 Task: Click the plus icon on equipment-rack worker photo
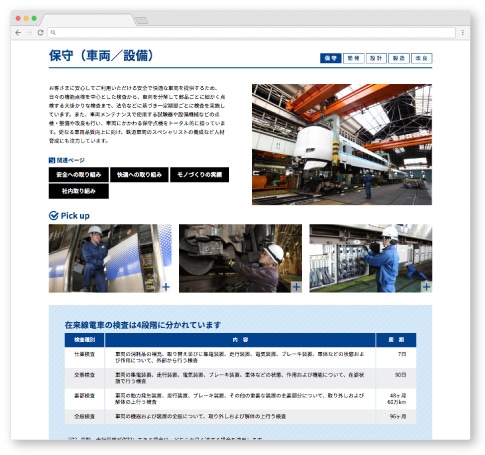pos(426,287)
